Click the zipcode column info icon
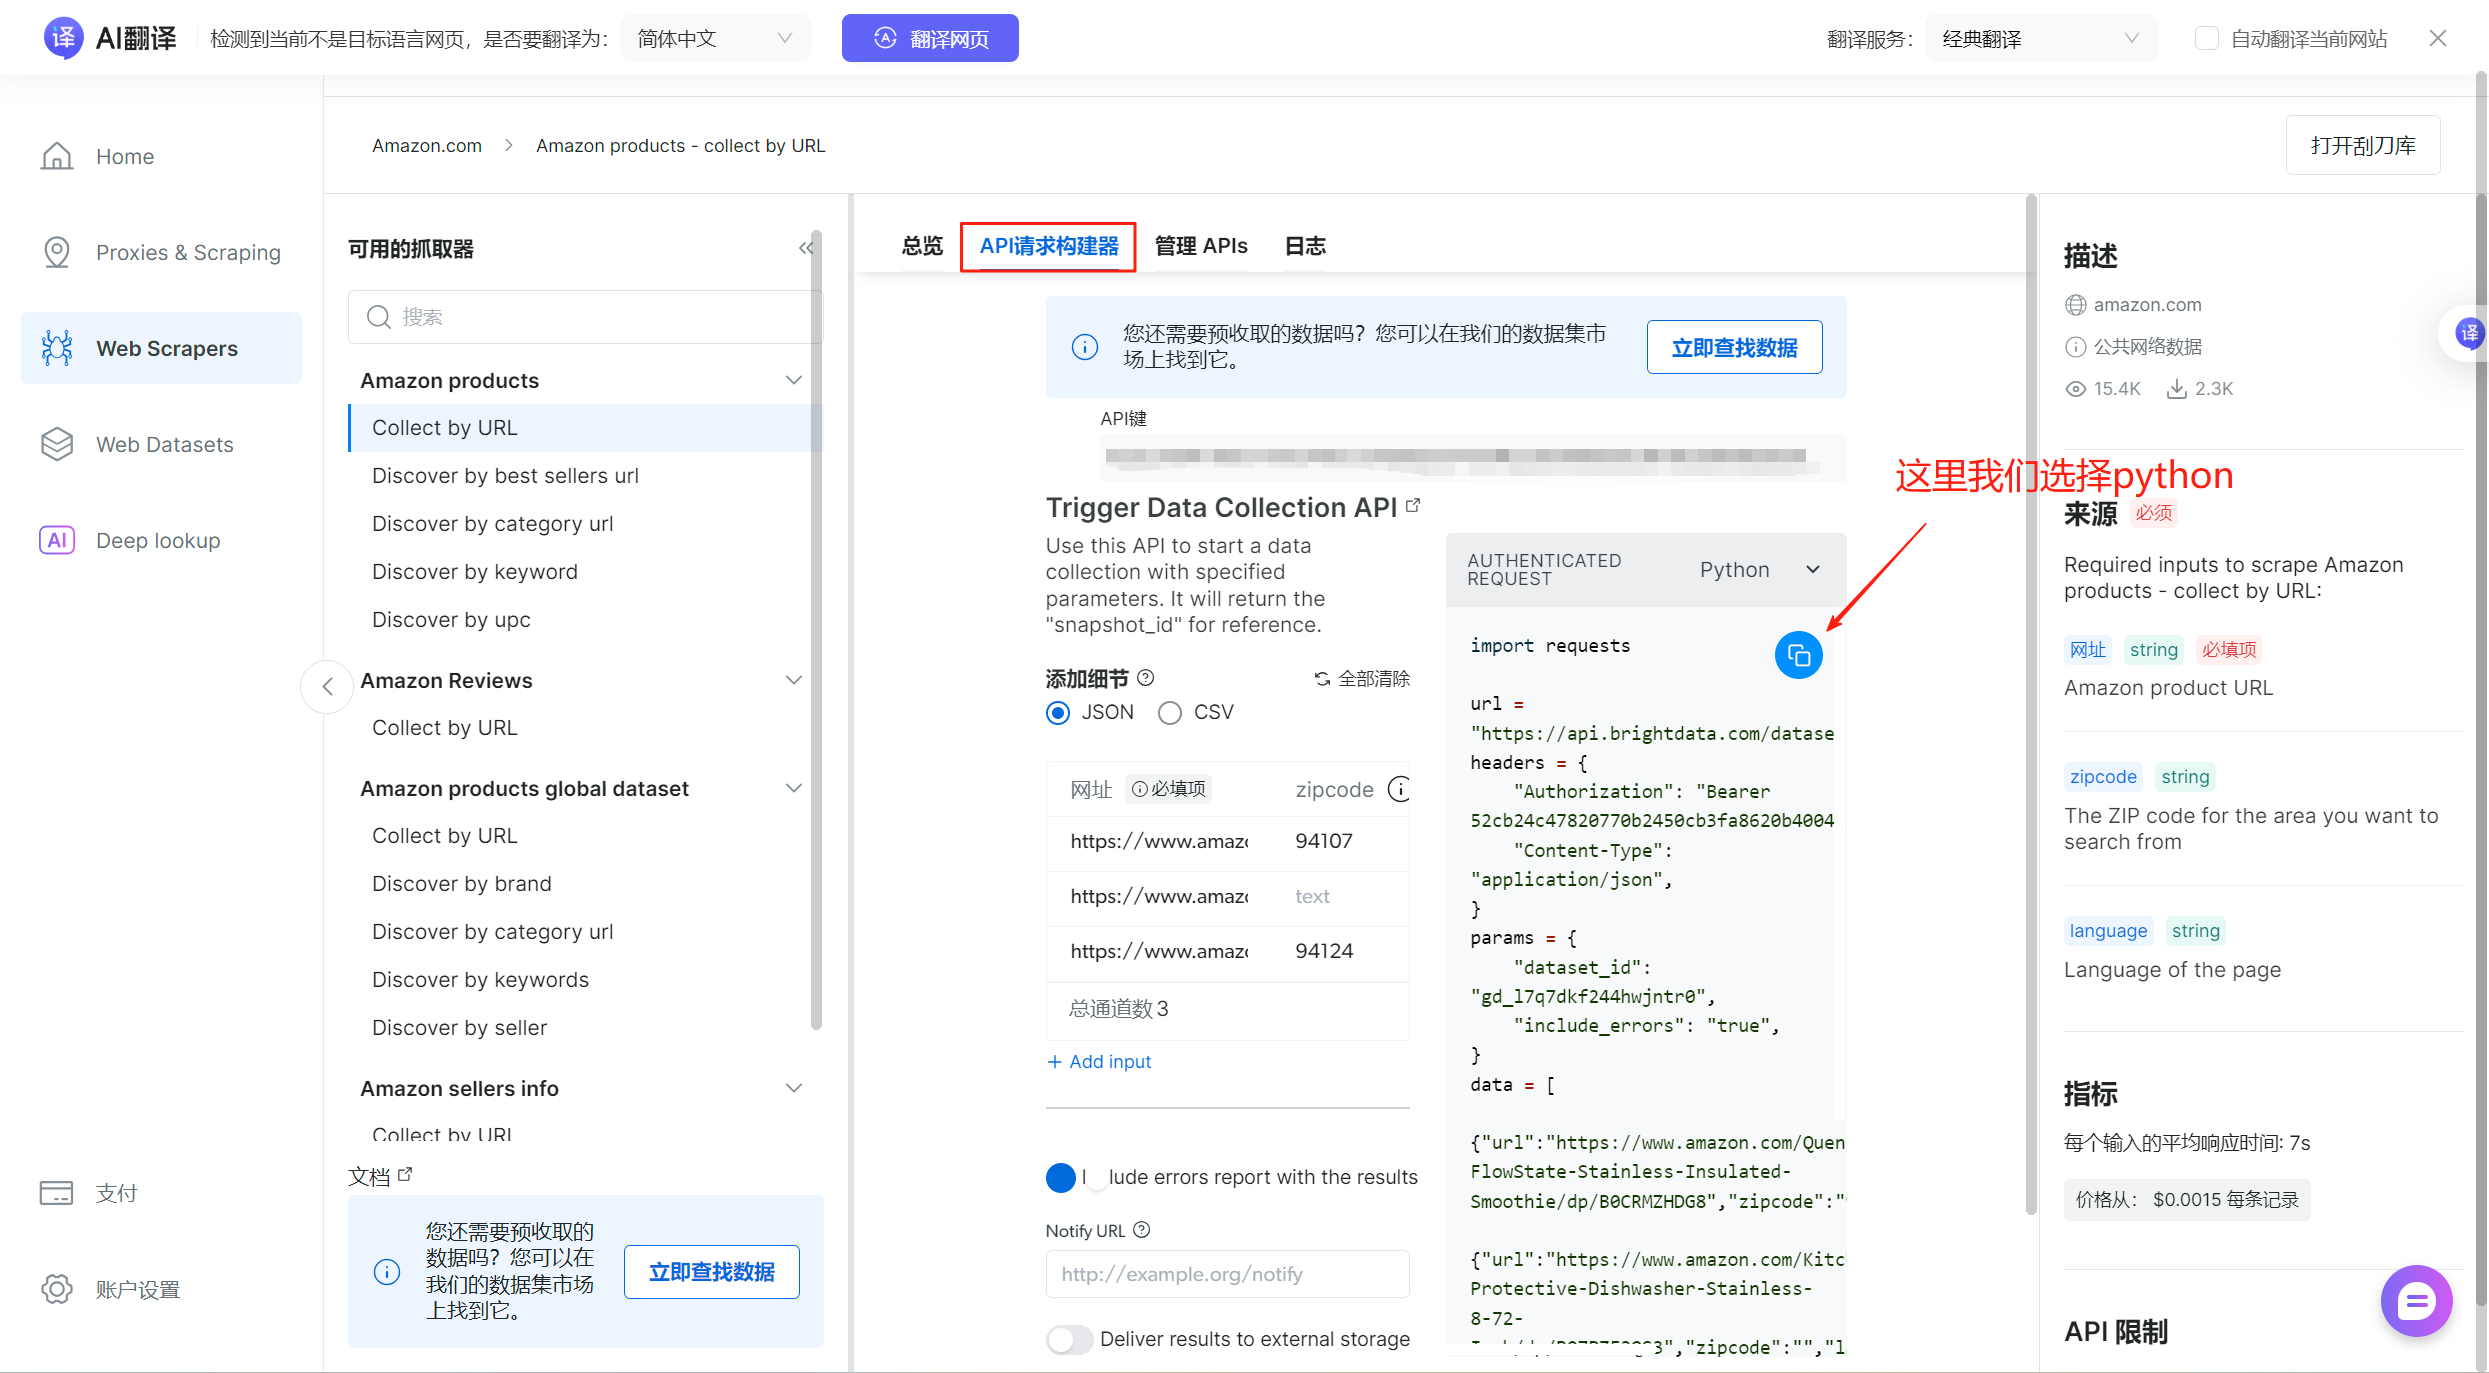 (1400, 789)
